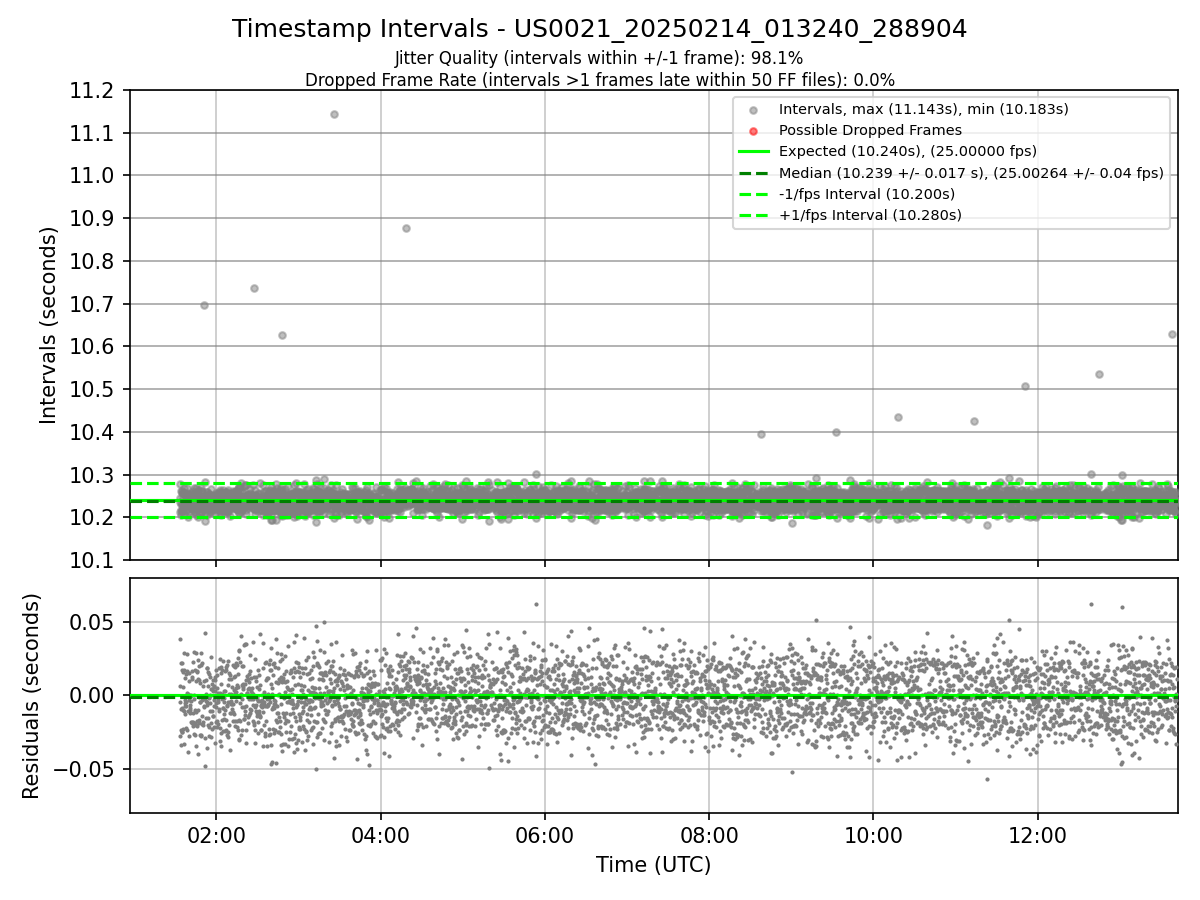Click the outlier point near 10.63 seconds around 02:50

[282, 335]
